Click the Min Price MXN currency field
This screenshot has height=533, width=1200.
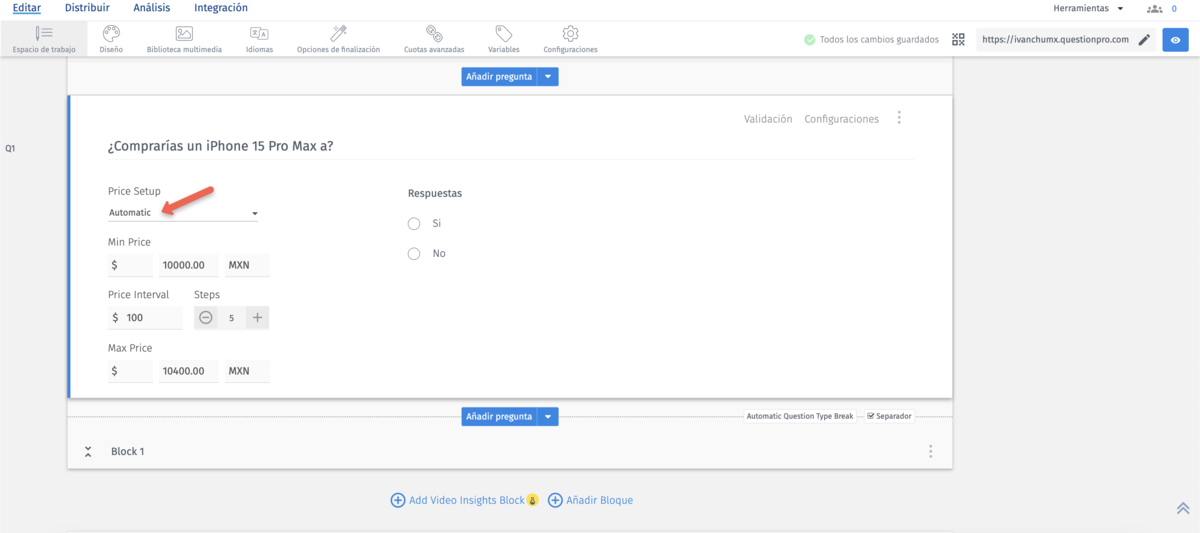(247, 266)
